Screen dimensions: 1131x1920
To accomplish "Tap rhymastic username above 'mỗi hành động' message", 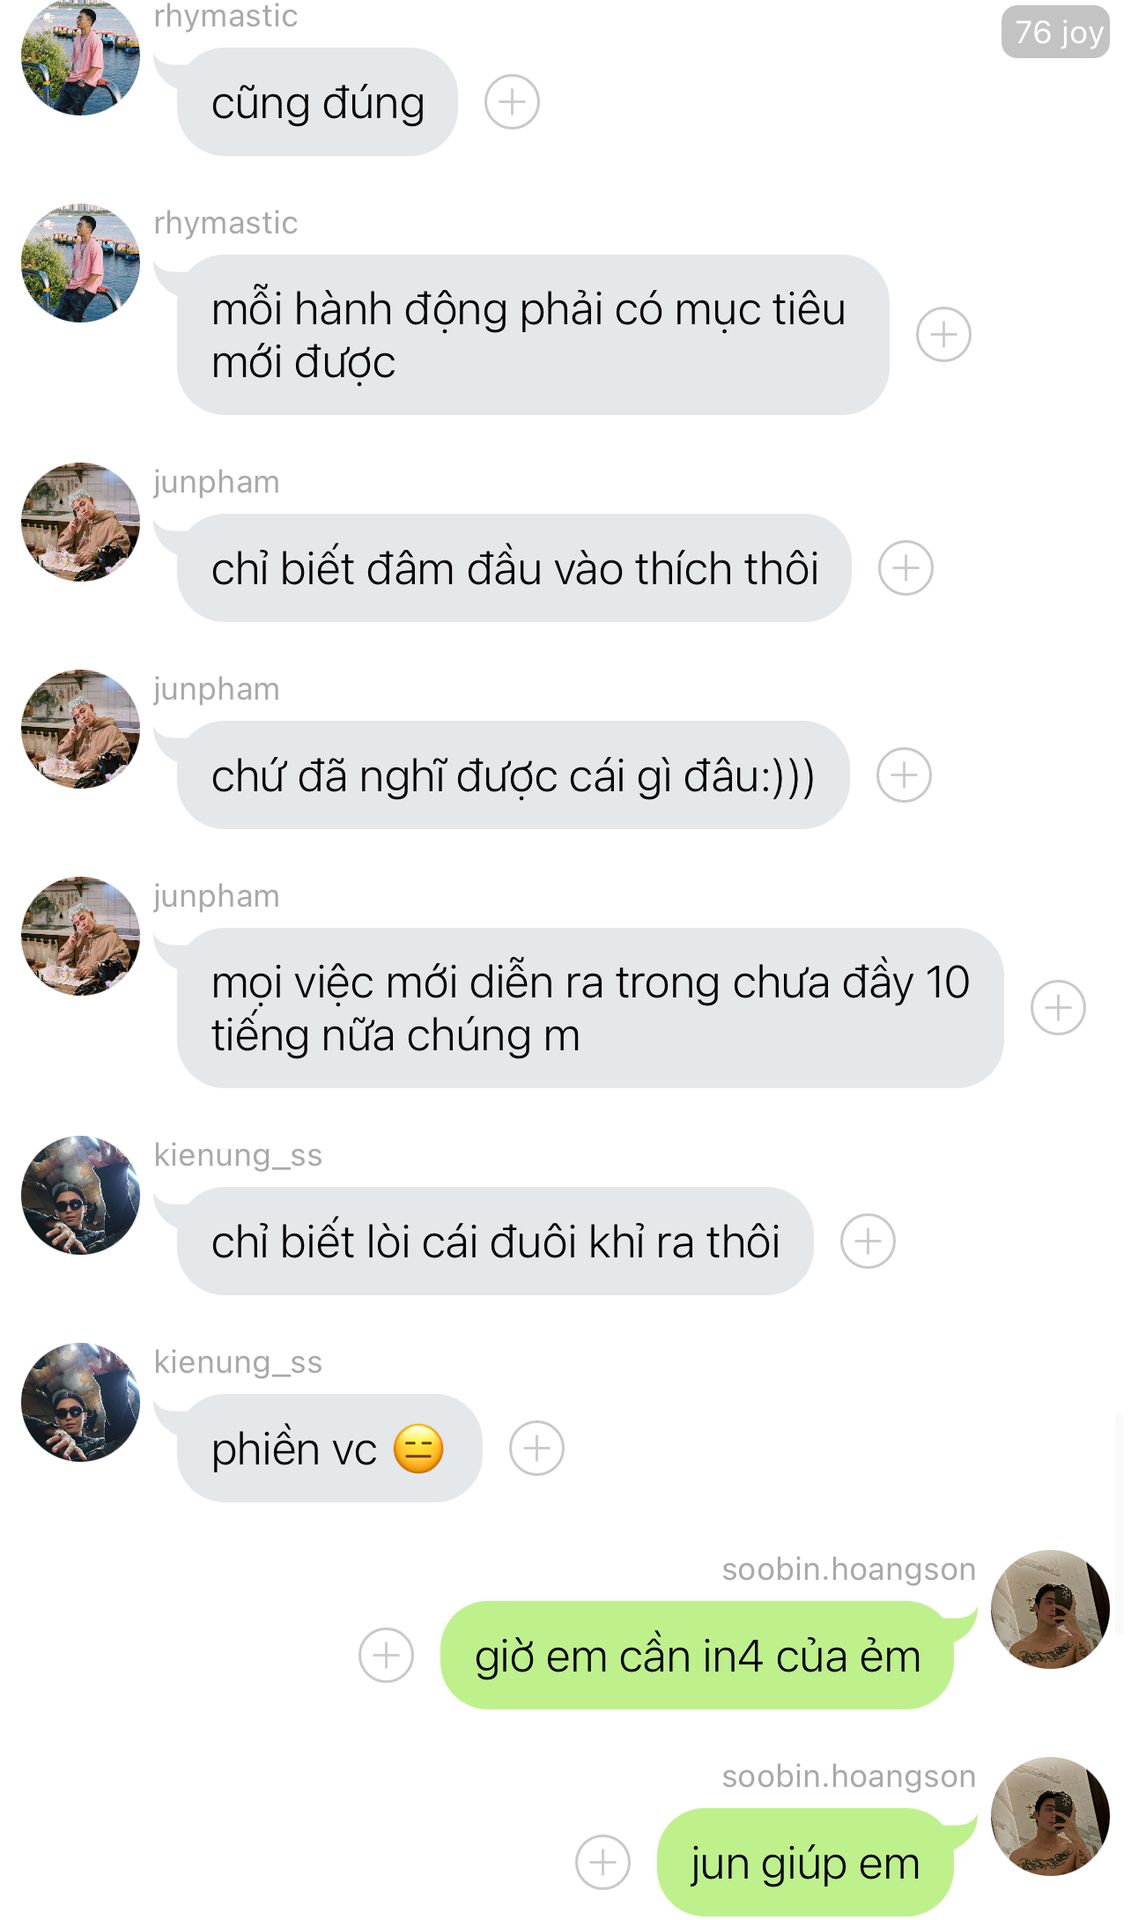I will coord(226,222).
